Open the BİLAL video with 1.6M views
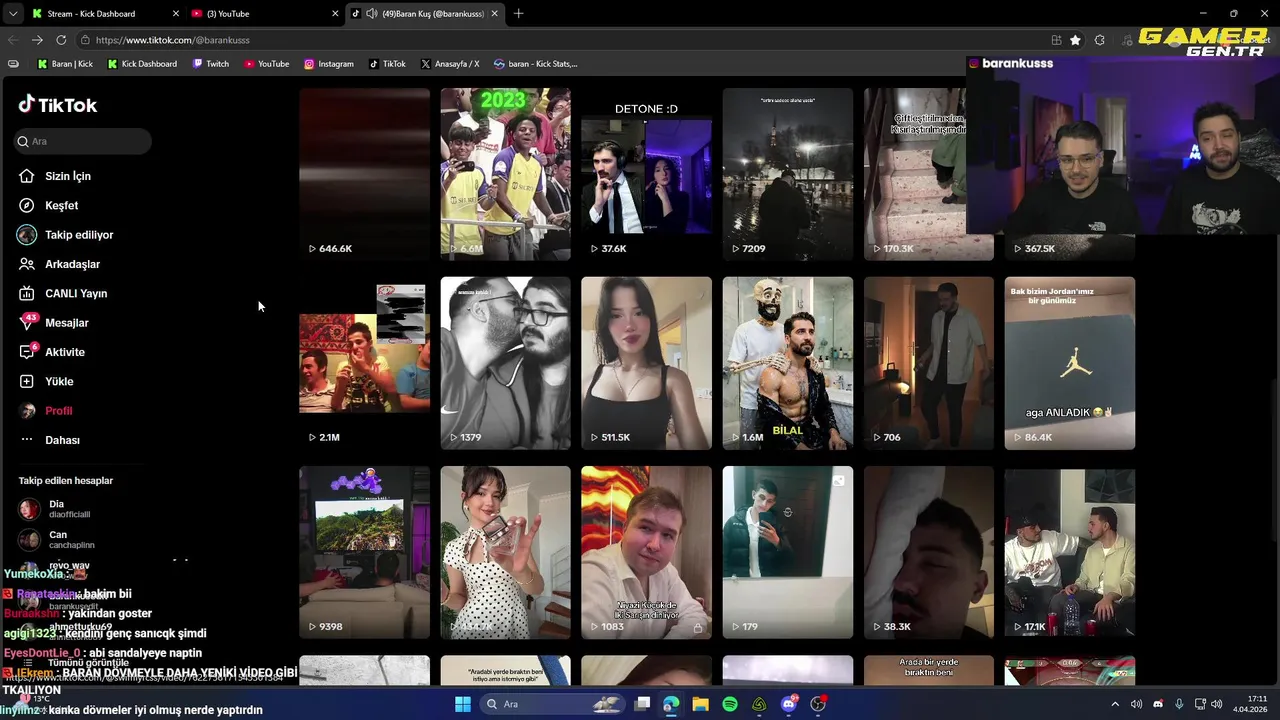 [788, 363]
